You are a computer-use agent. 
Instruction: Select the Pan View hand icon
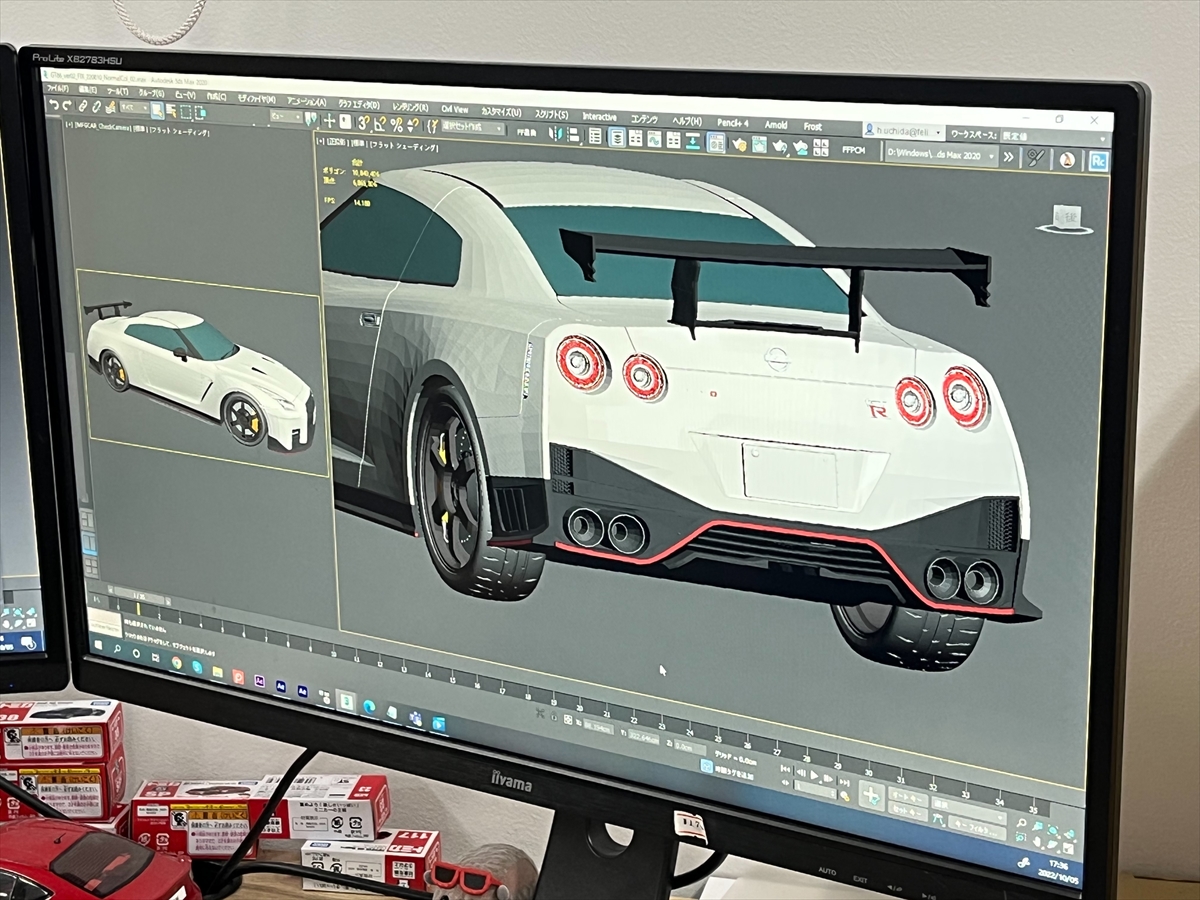pyautogui.click(x=1038, y=843)
